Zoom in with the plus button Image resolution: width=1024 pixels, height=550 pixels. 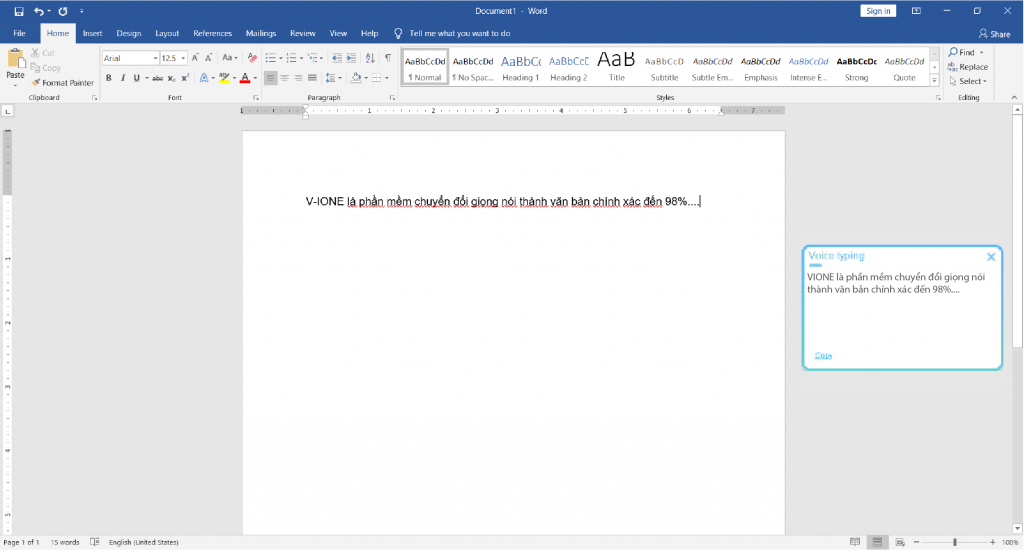point(993,542)
